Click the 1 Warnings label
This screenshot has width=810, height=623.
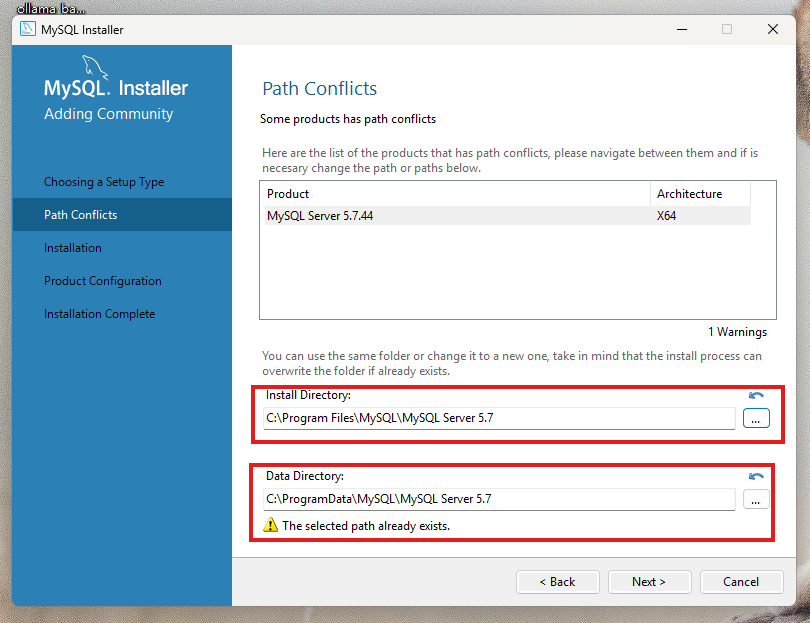(737, 332)
